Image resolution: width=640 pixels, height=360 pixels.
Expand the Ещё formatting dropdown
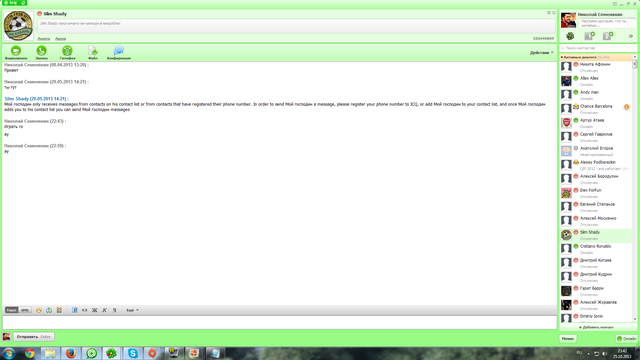click(x=132, y=310)
